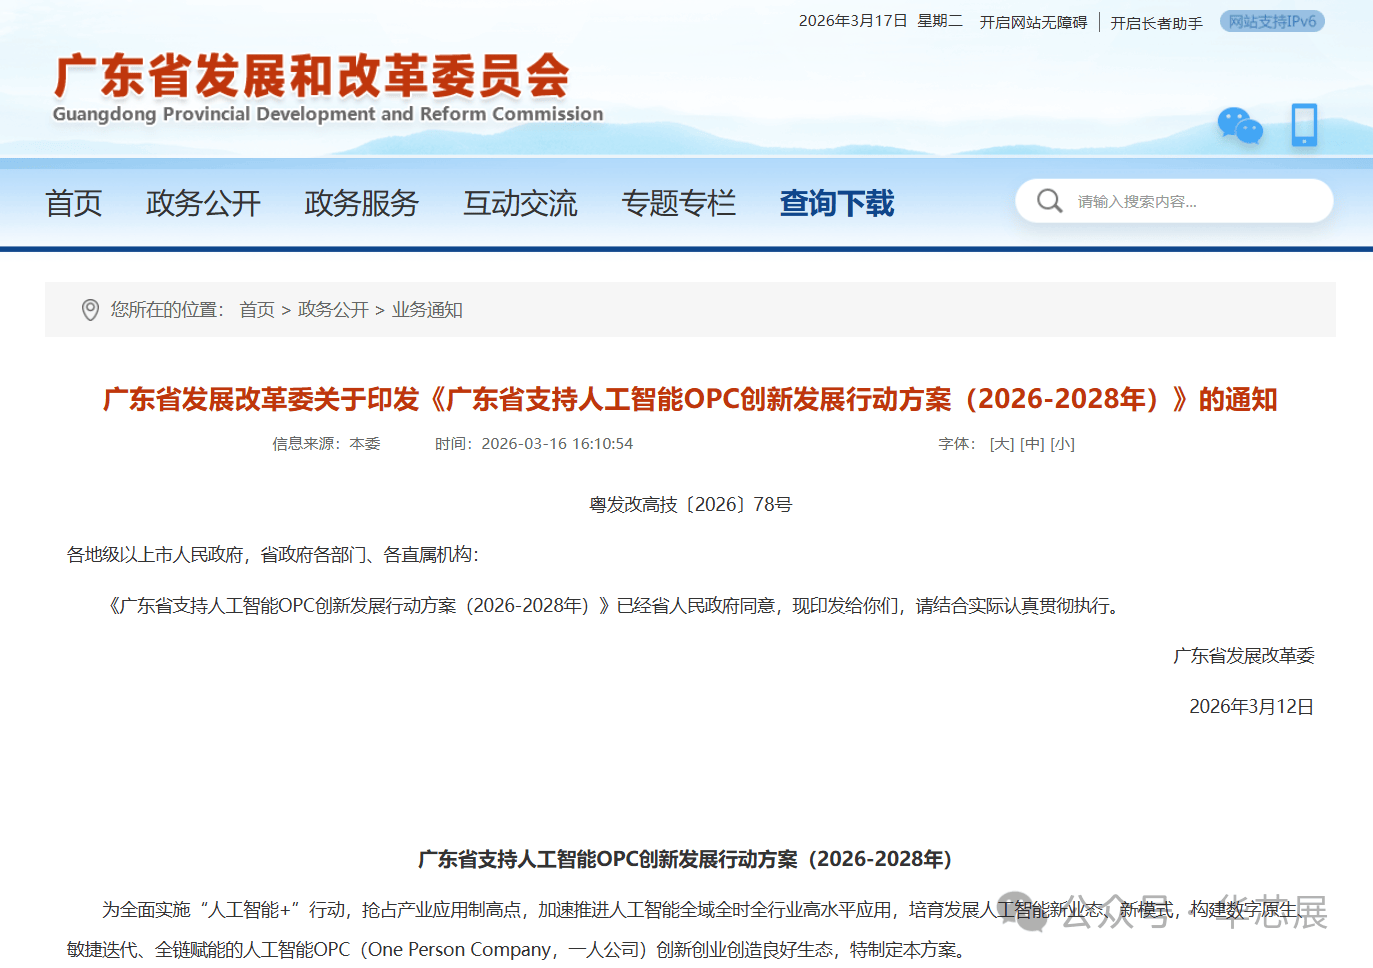Select large font size [大]
The height and width of the screenshot is (968, 1373).
(1001, 444)
